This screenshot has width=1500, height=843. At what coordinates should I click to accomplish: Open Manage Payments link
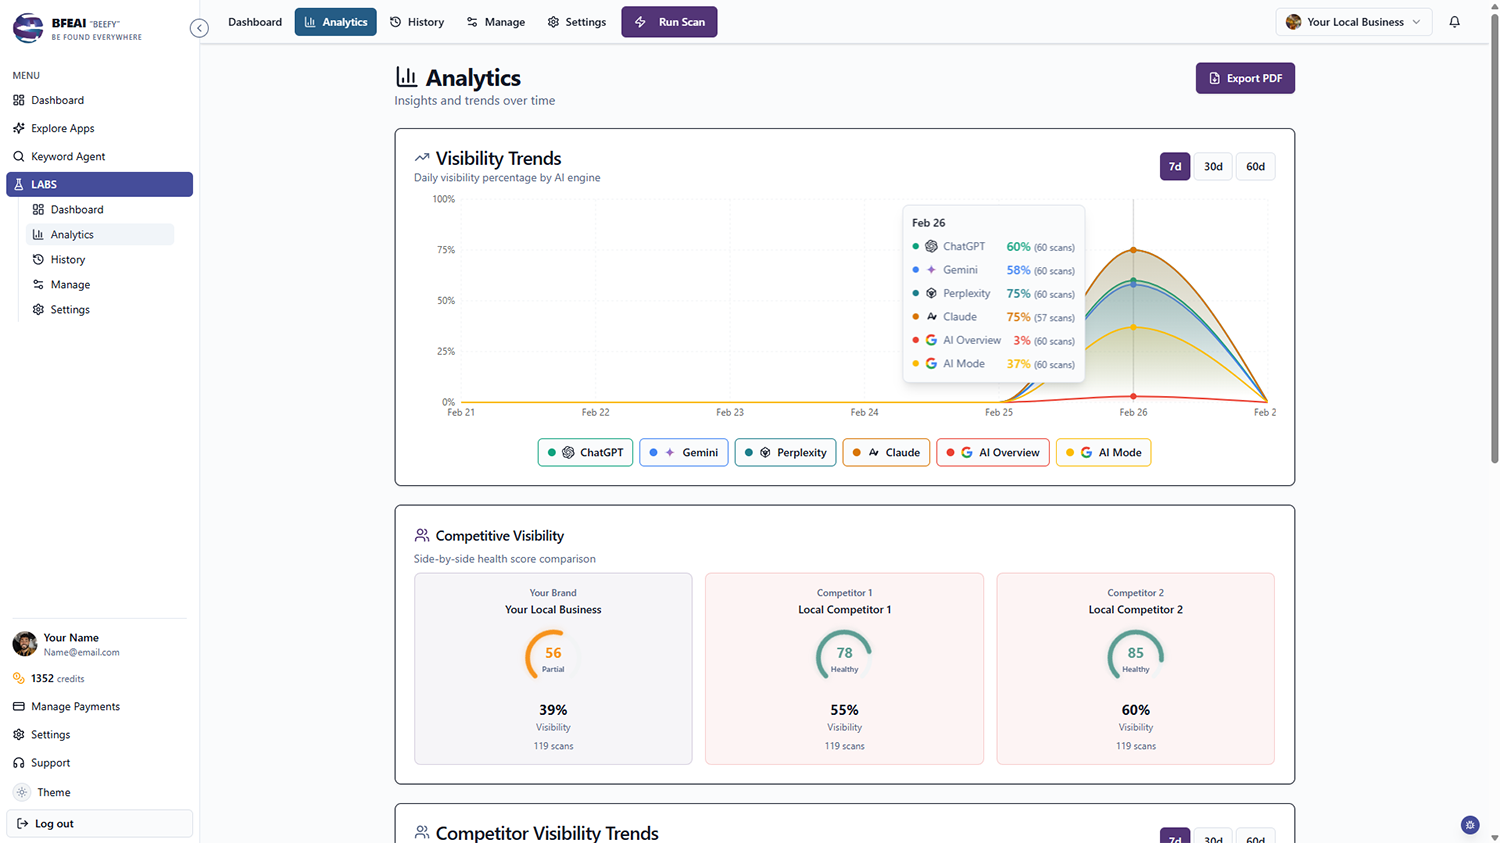(99, 706)
